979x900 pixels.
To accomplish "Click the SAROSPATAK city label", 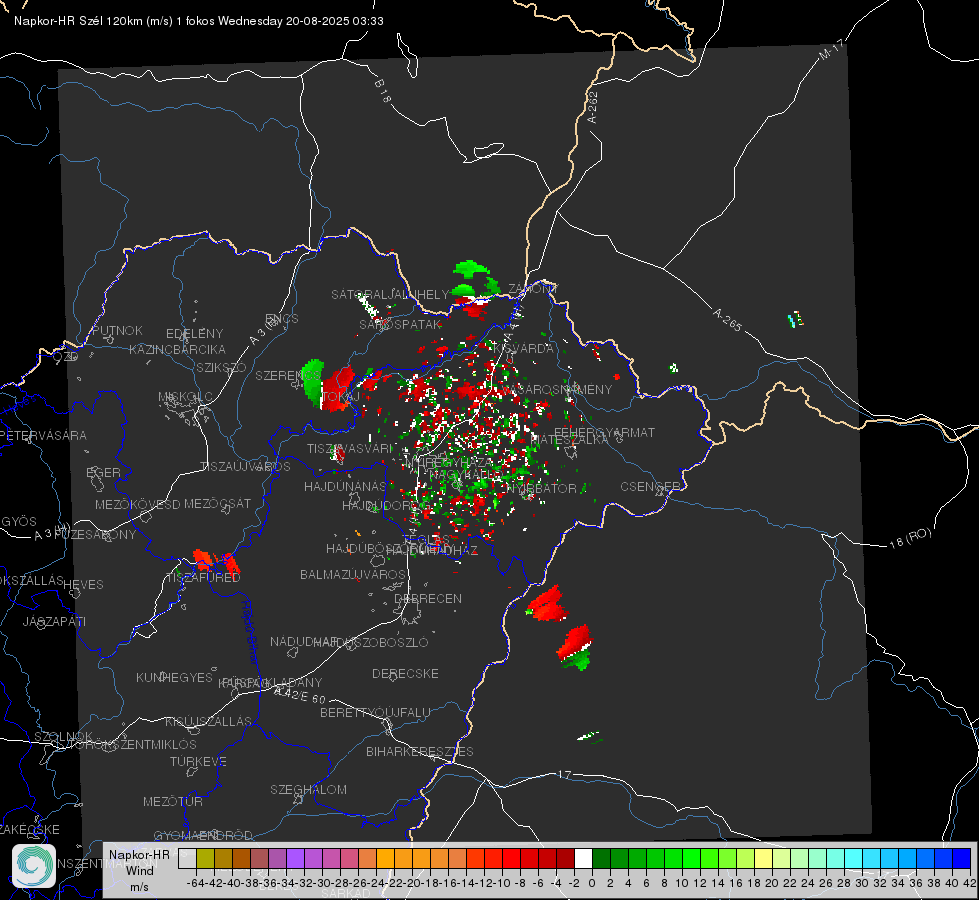I will coord(400,325).
